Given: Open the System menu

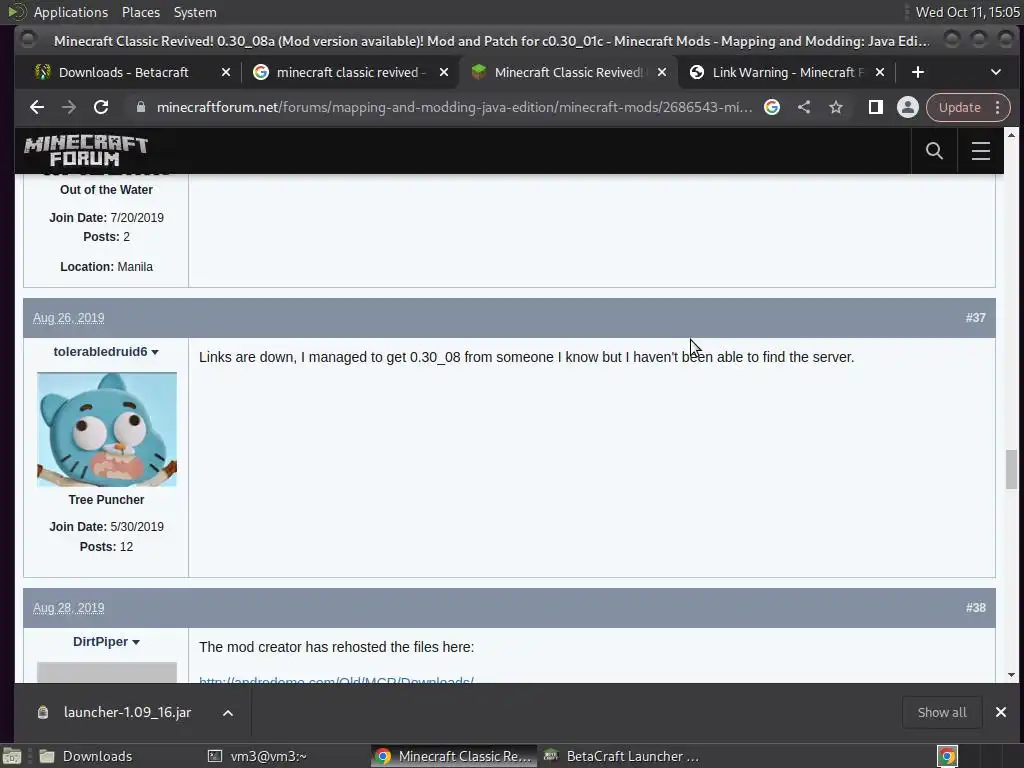Looking at the screenshot, I should pyautogui.click(x=195, y=12).
